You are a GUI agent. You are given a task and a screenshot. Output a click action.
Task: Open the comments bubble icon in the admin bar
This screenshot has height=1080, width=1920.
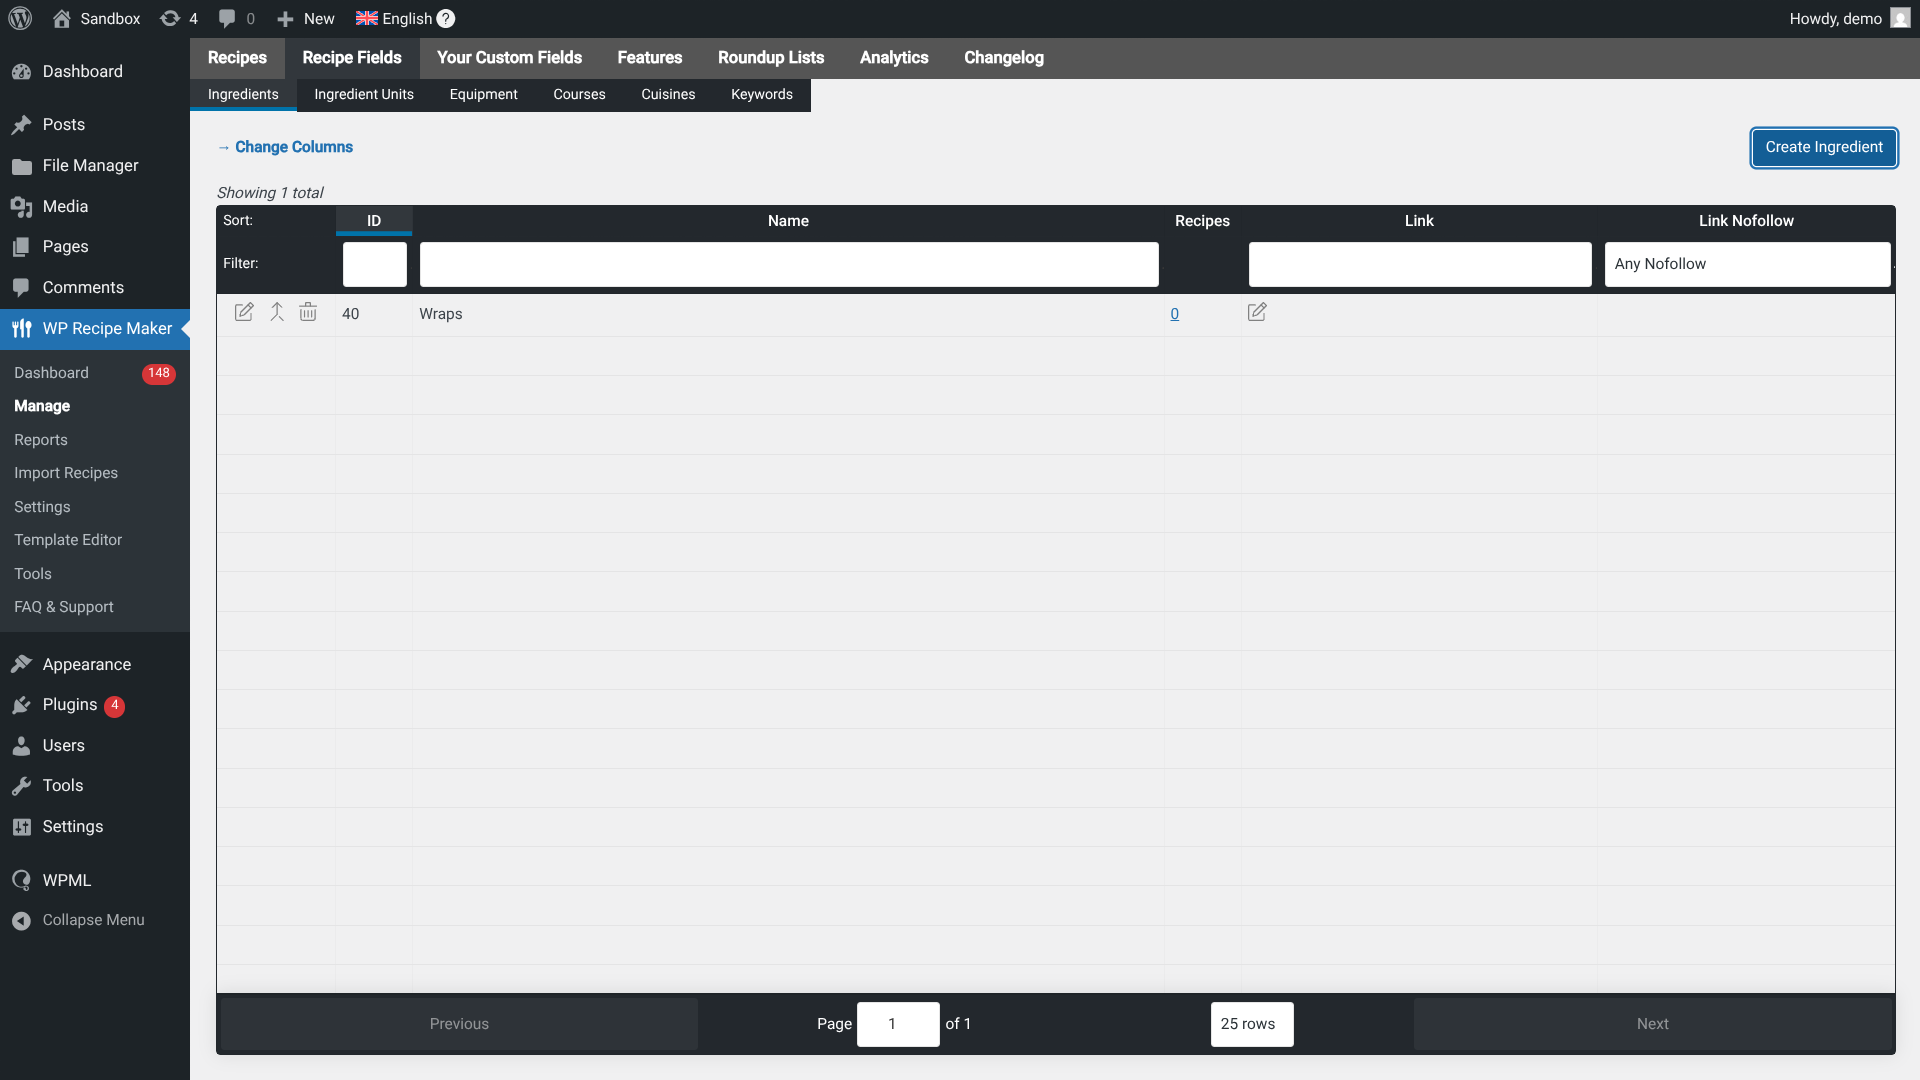(227, 18)
